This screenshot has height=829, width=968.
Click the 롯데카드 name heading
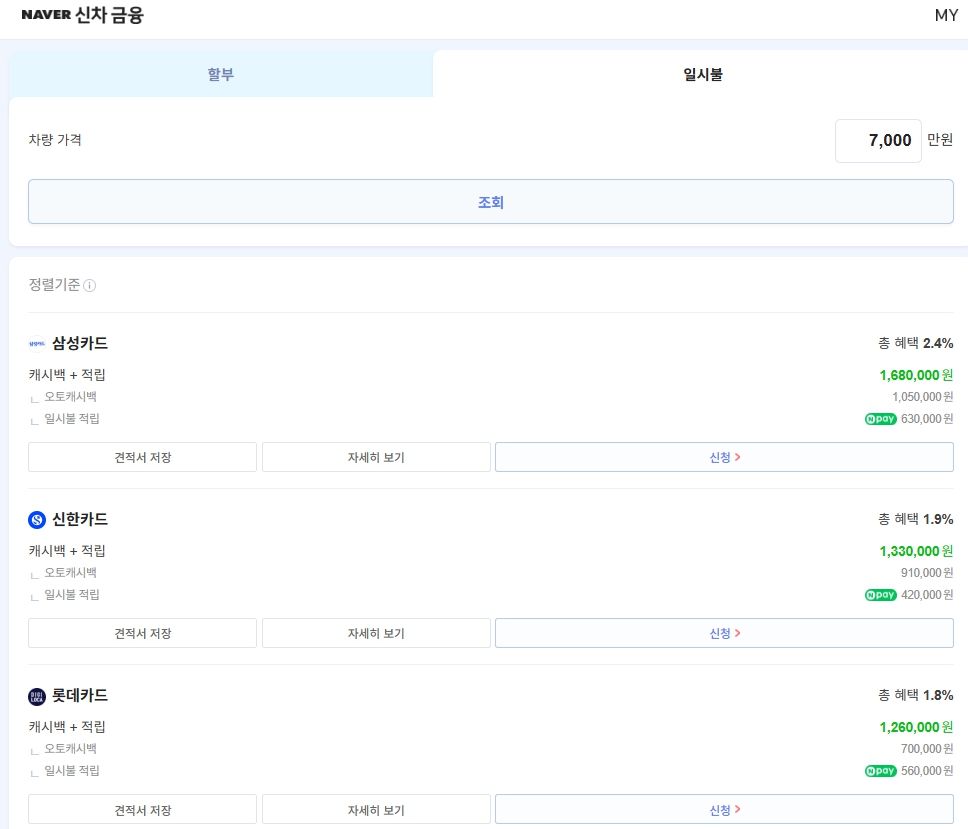coord(80,695)
